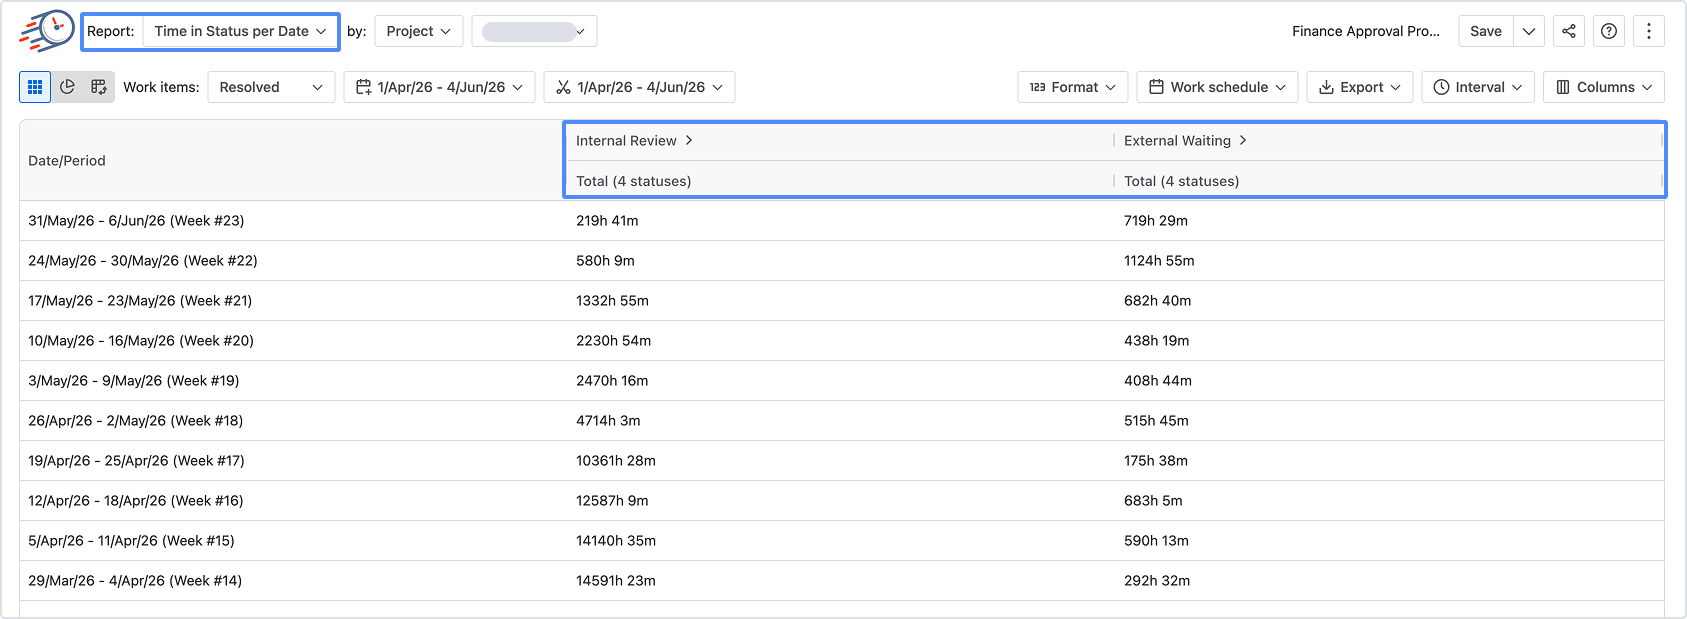Image resolution: width=1687 pixels, height=619 pixels.
Task: Click the Finance Approval Pro... report name
Action: point(1366,31)
